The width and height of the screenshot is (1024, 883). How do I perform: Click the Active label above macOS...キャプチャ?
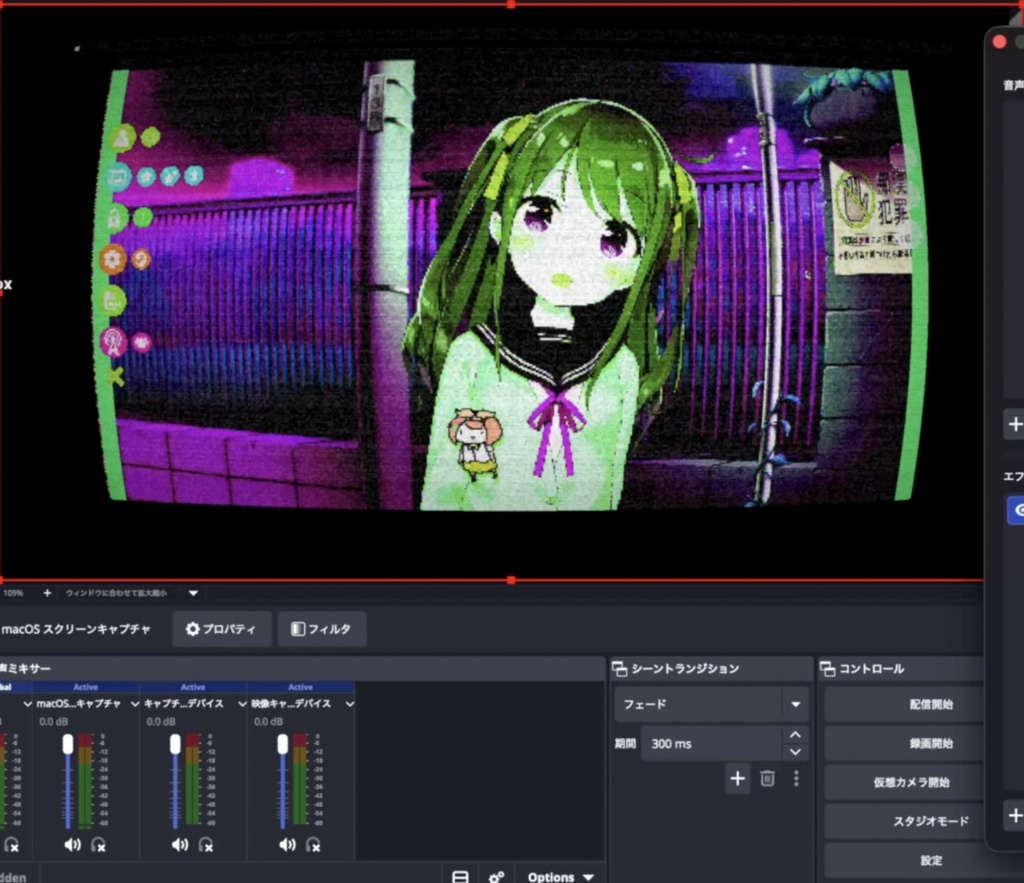coord(86,687)
